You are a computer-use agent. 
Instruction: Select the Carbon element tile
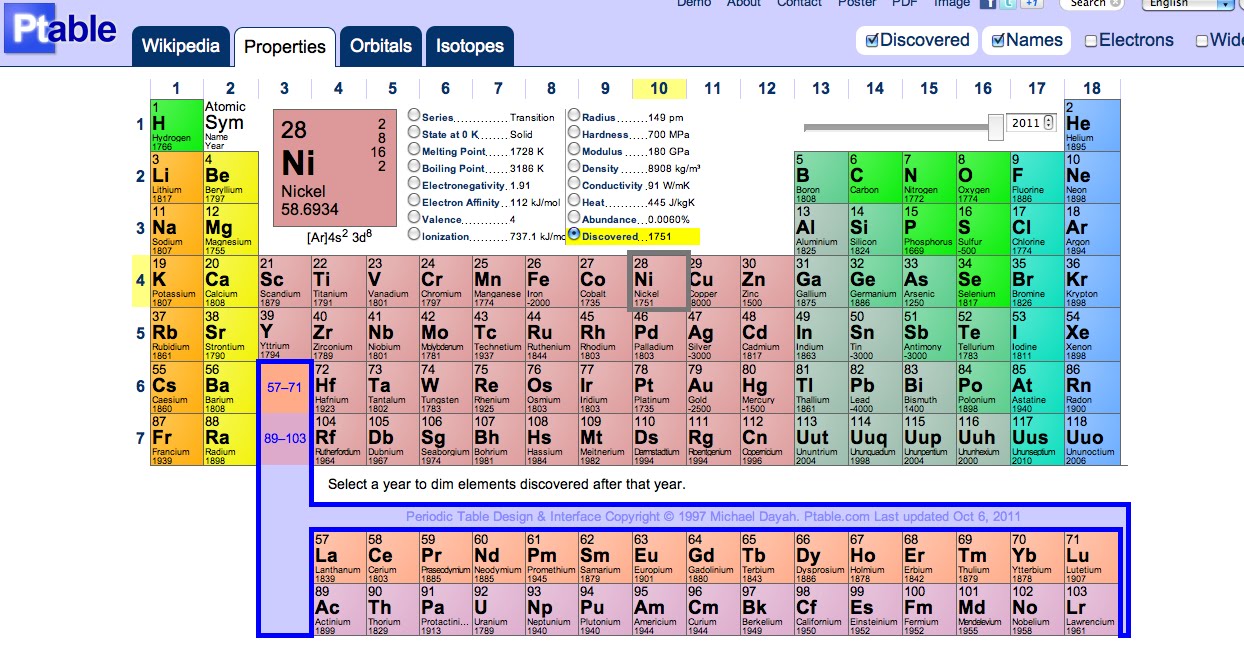pos(875,177)
